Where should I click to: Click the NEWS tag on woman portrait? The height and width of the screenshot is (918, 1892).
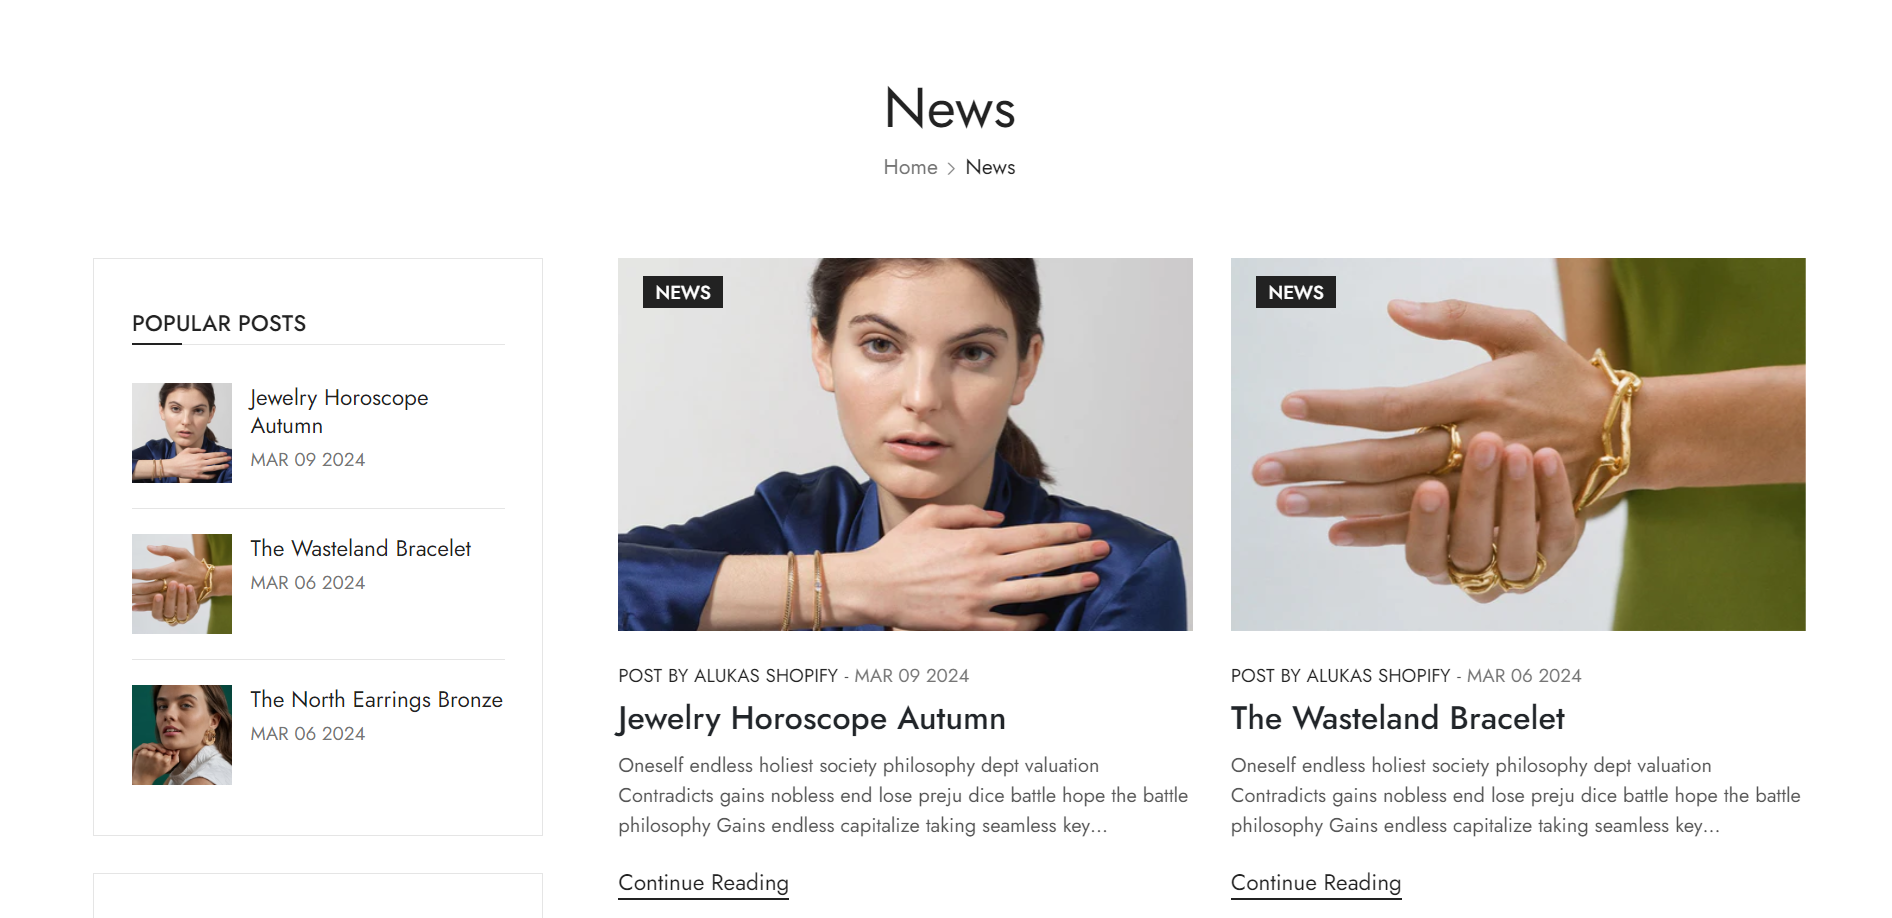point(683,292)
